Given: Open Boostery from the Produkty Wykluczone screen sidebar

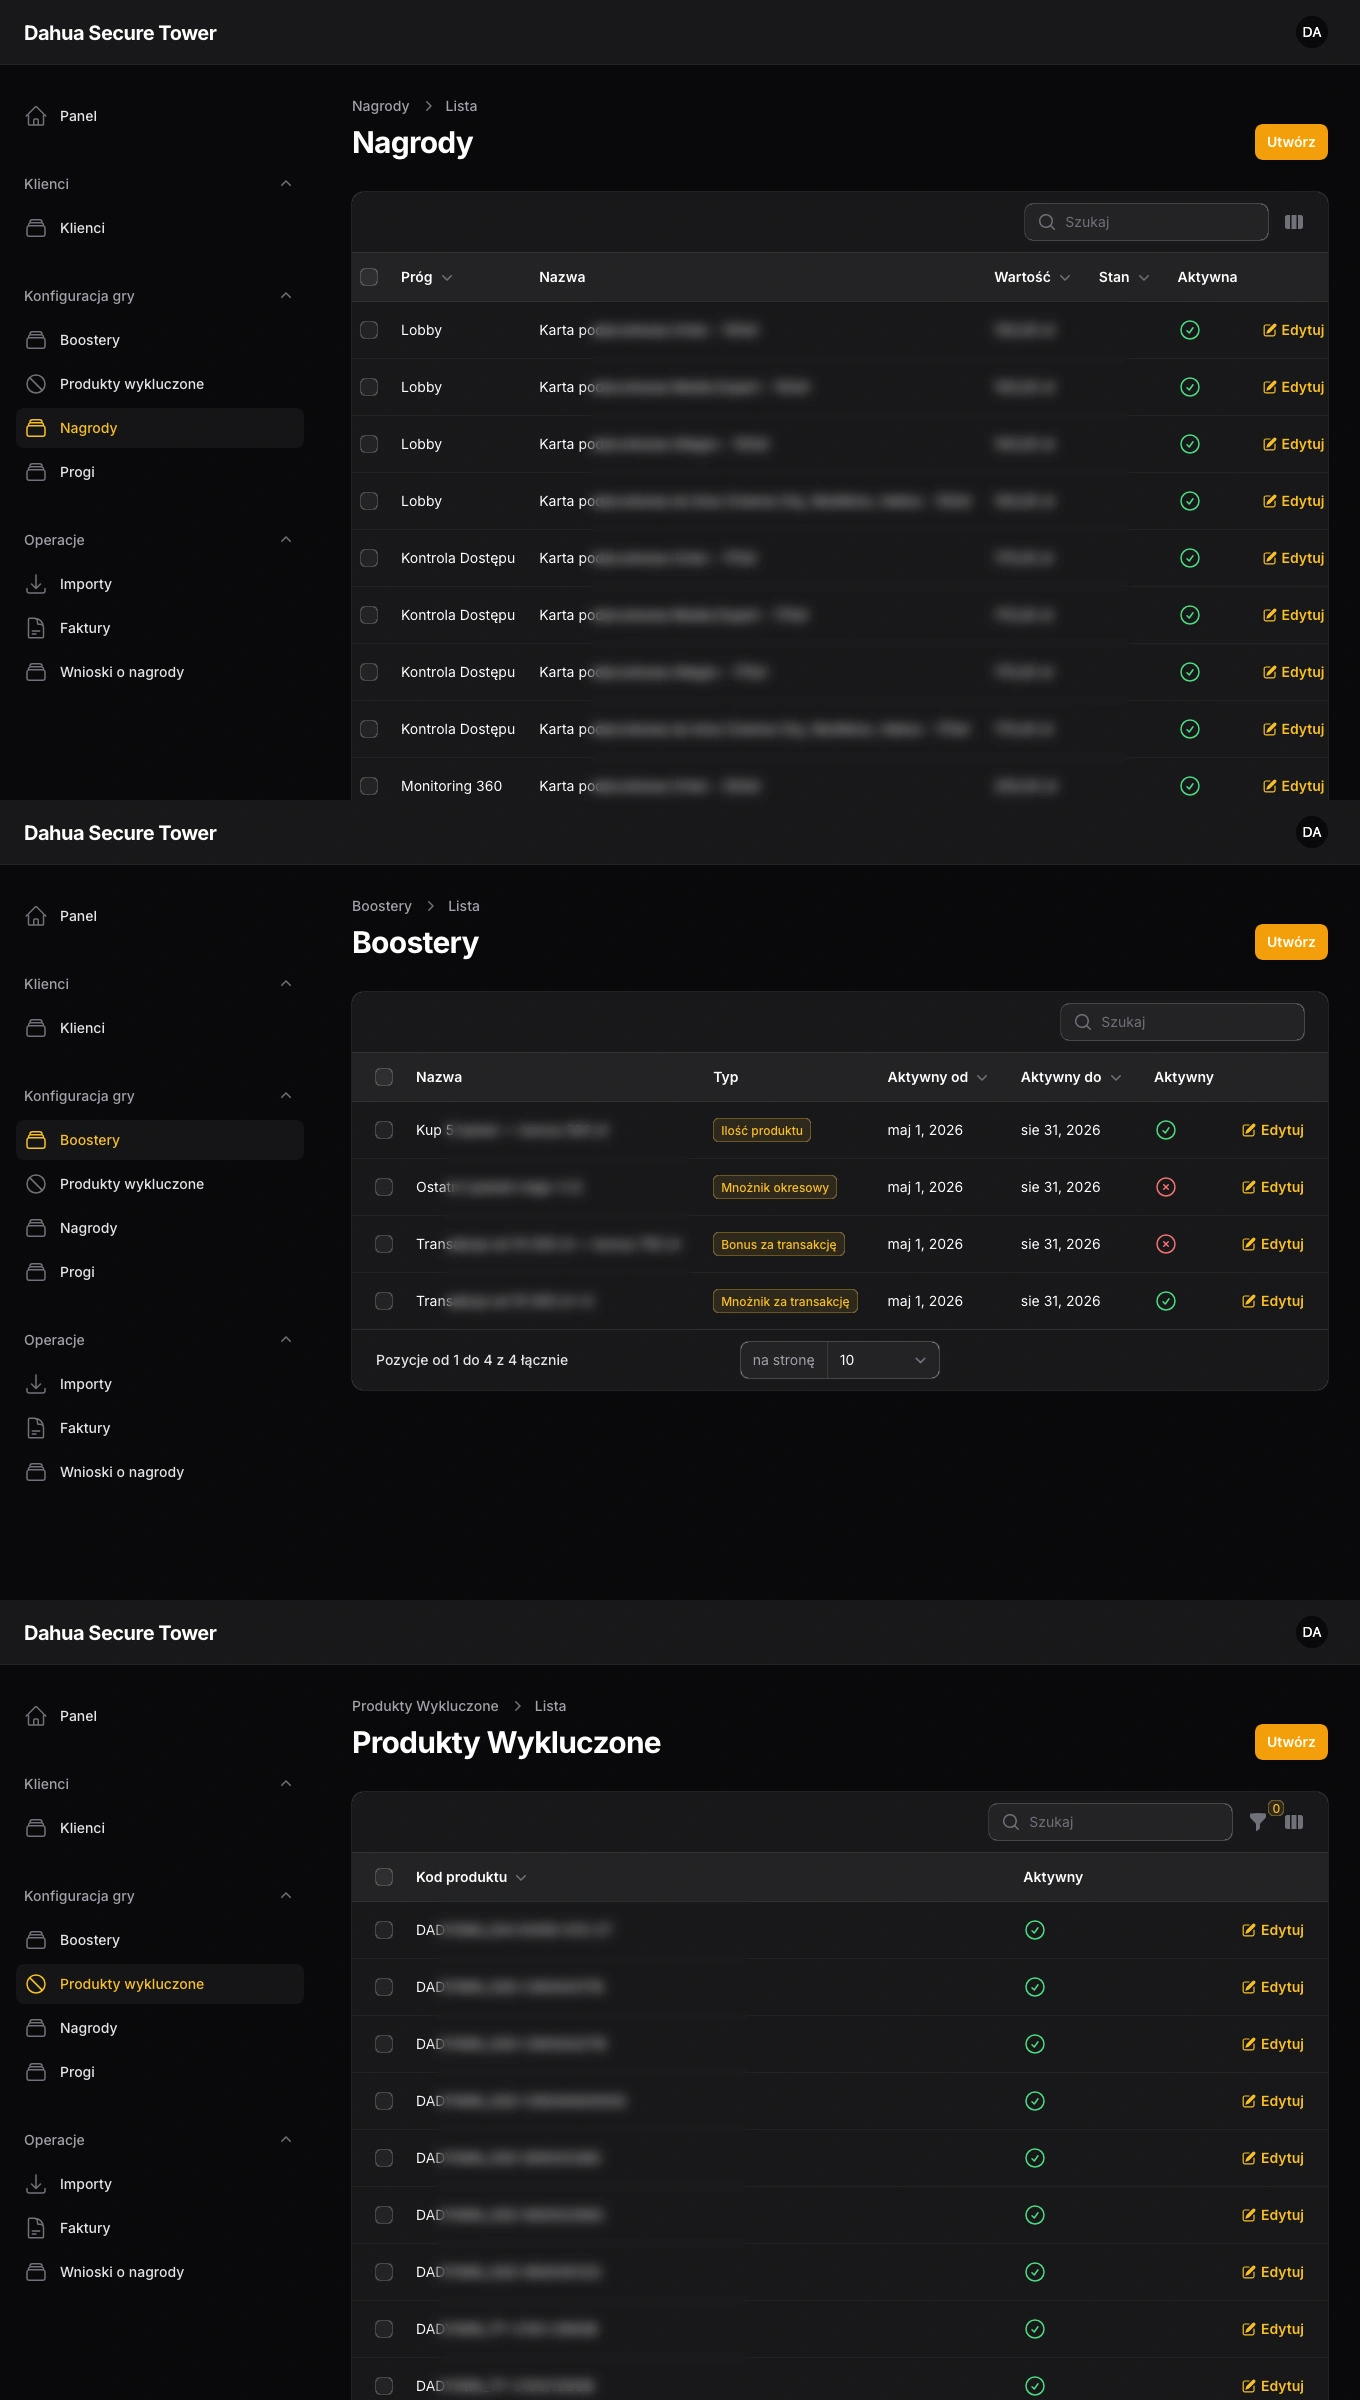Looking at the screenshot, I should click(160, 1940).
